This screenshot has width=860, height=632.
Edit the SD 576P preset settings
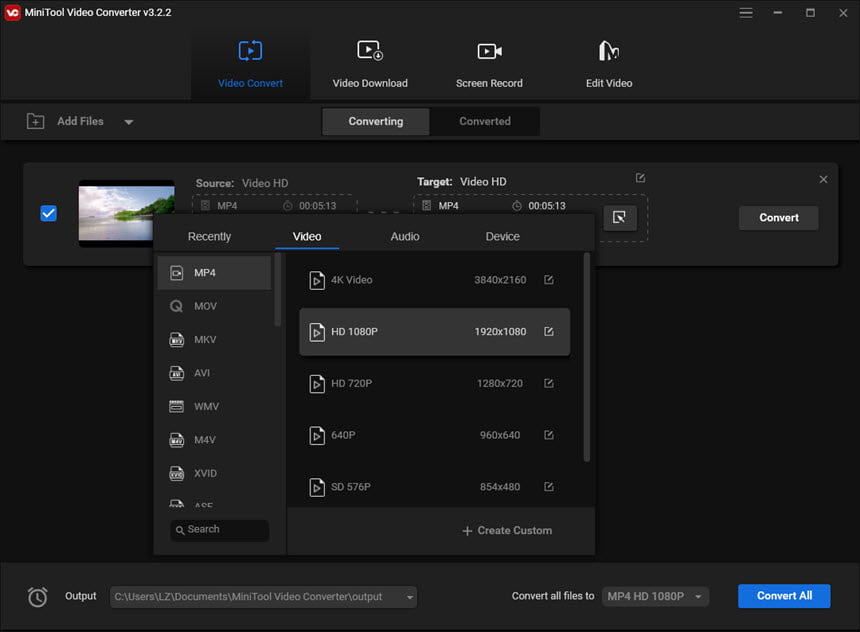[x=548, y=487]
